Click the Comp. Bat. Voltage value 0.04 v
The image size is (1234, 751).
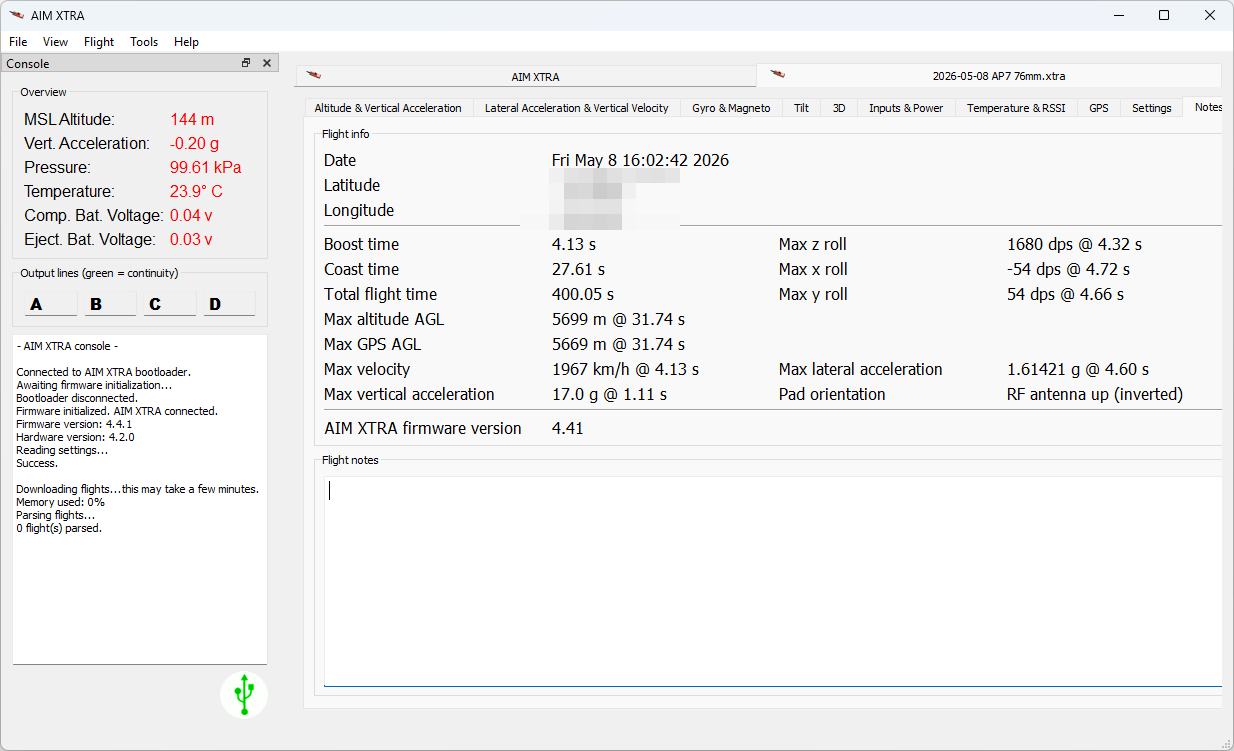point(191,215)
